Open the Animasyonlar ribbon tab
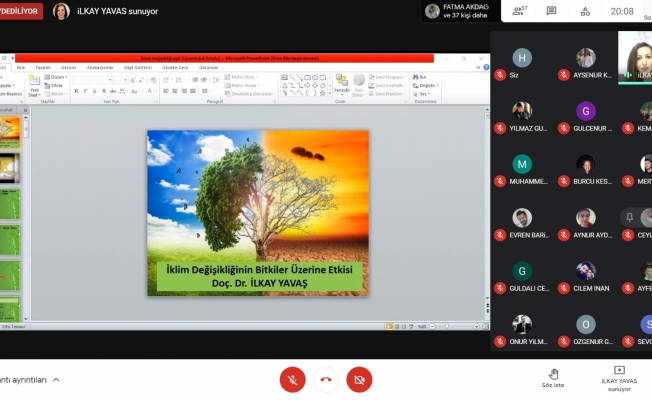This screenshot has height=400, width=652. click(x=101, y=67)
